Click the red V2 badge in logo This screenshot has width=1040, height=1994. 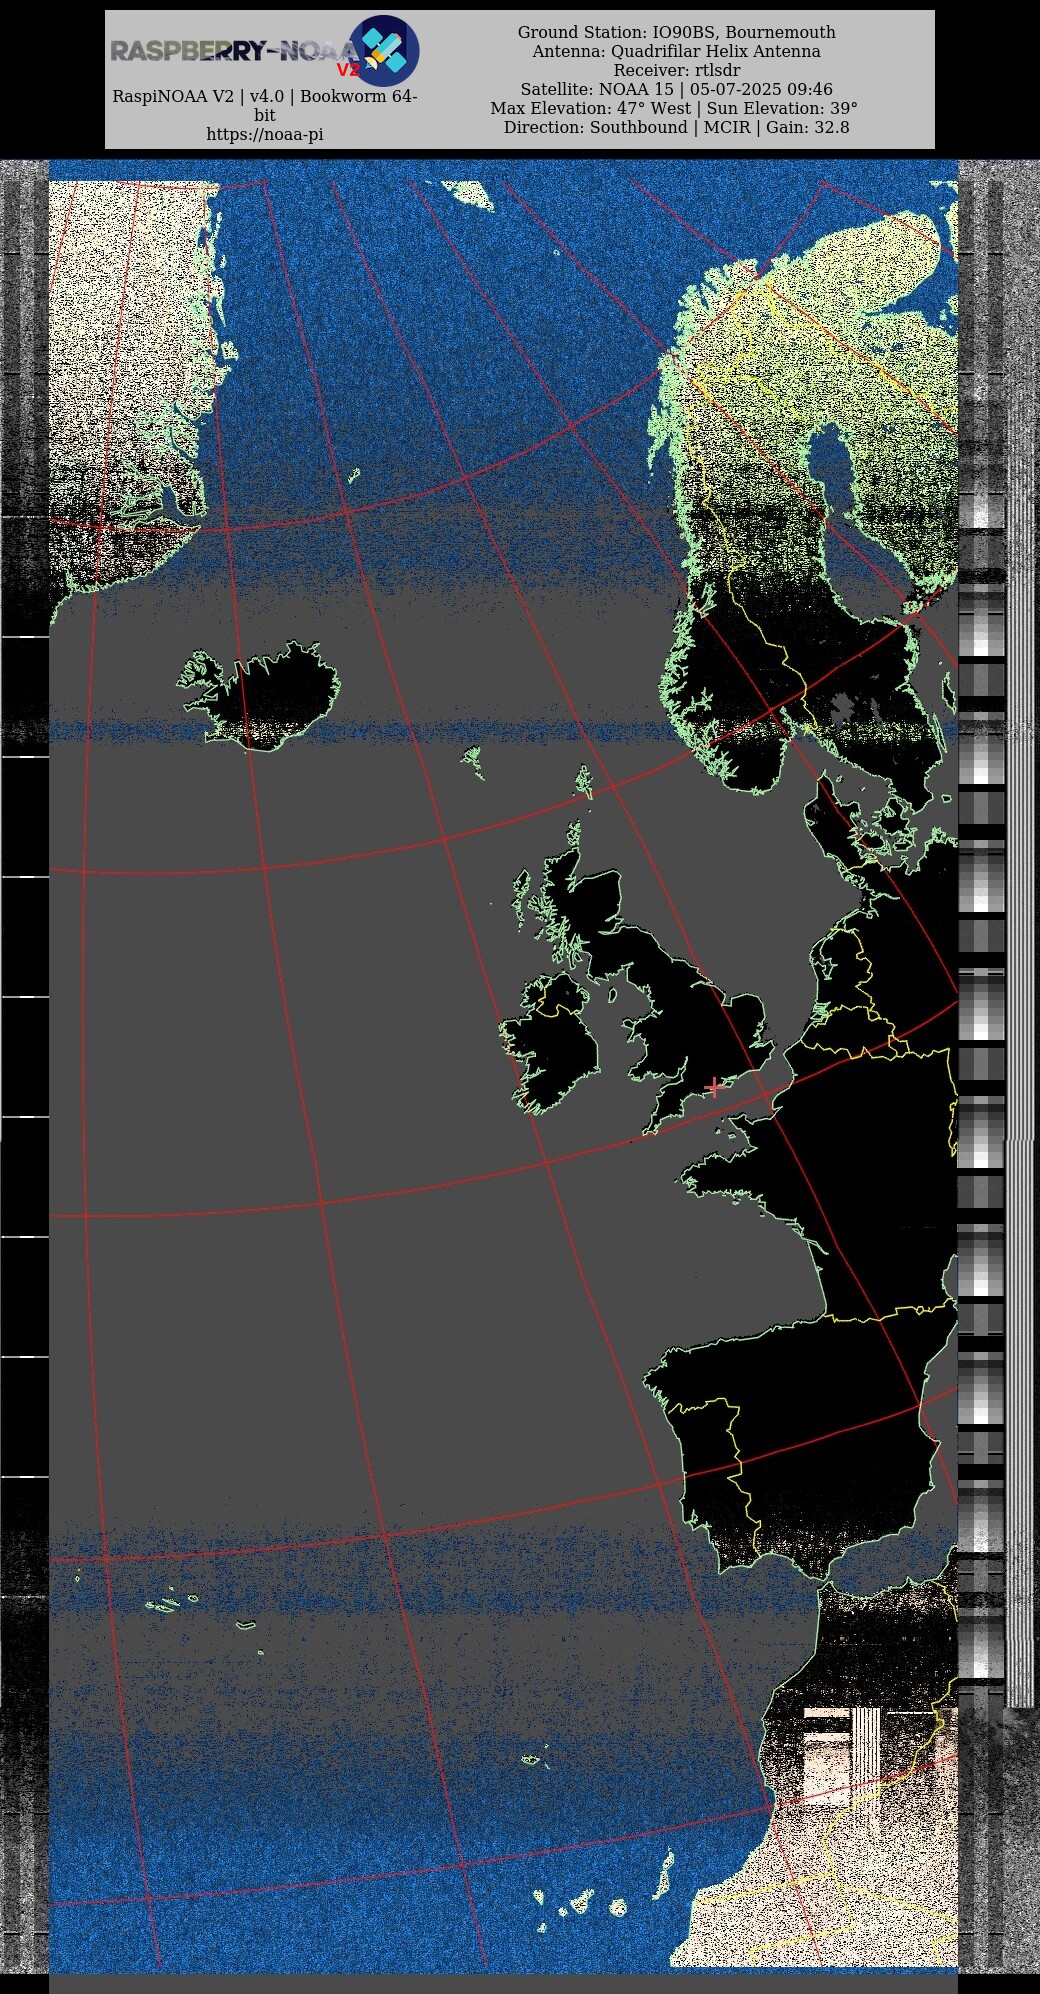(x=347, y=70)
